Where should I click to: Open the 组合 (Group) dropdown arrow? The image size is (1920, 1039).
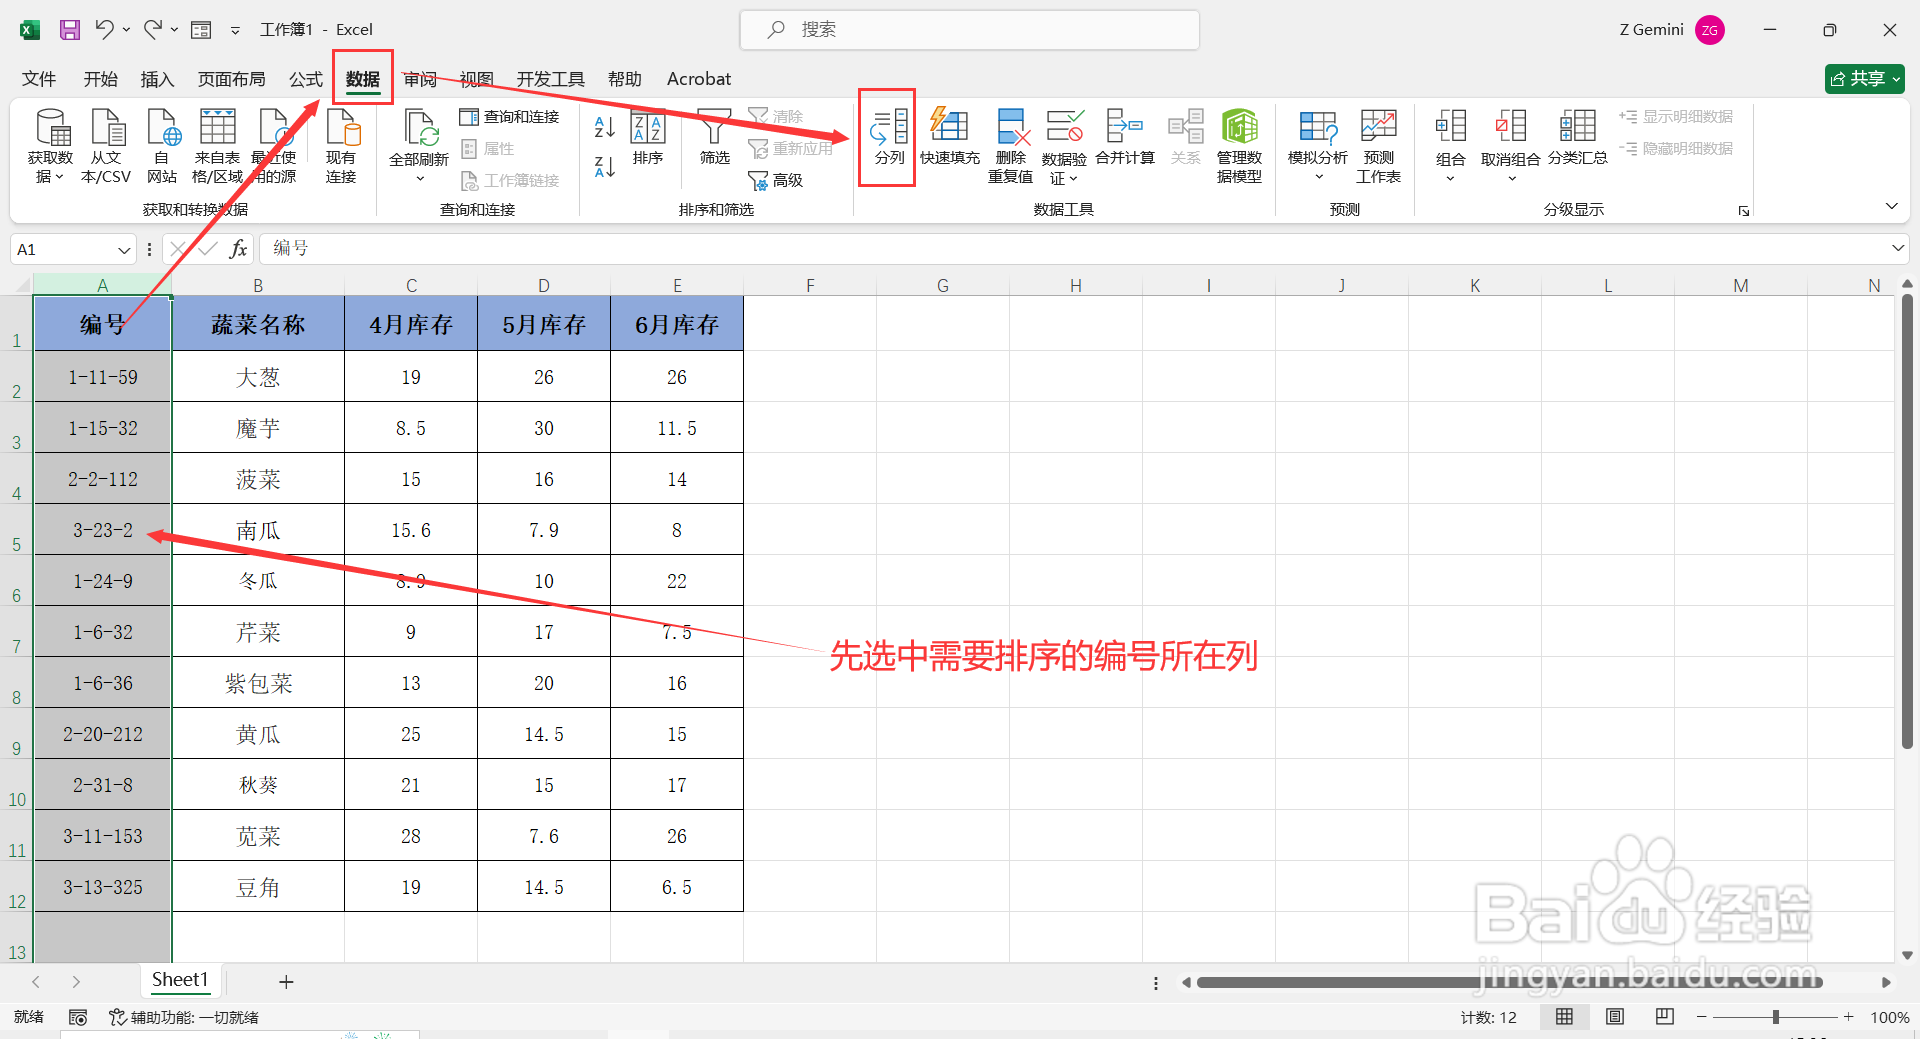click(1450, 178)
